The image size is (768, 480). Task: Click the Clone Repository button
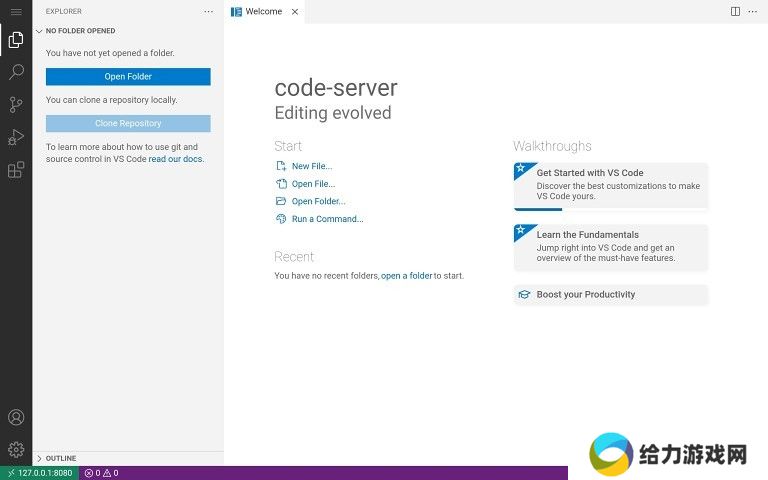pyautogui.click(x=128, y=123)
